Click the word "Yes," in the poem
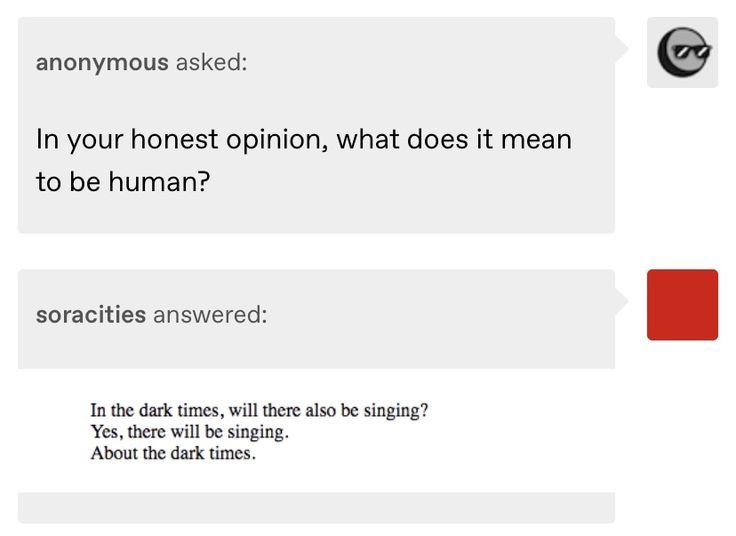This screenshot has width=736, height=536. click(x=107, y=432)
